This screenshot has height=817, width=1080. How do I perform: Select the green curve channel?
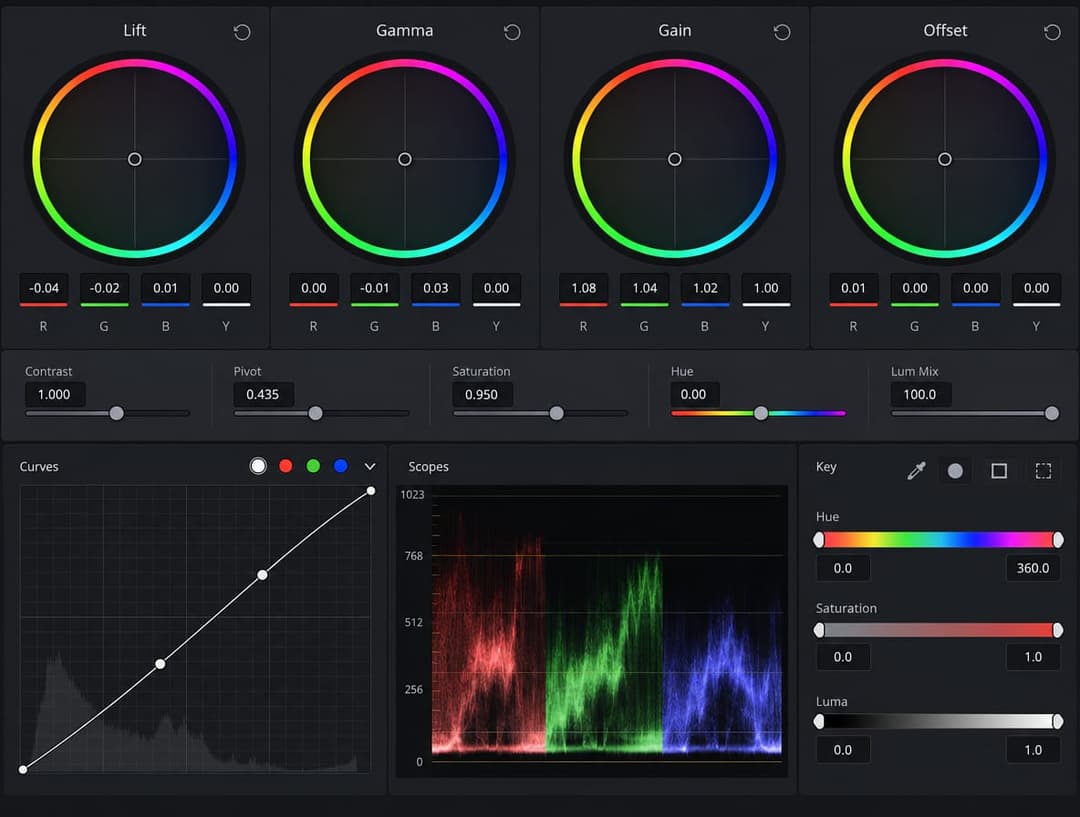pyautogui.click(x=313, y=466)
